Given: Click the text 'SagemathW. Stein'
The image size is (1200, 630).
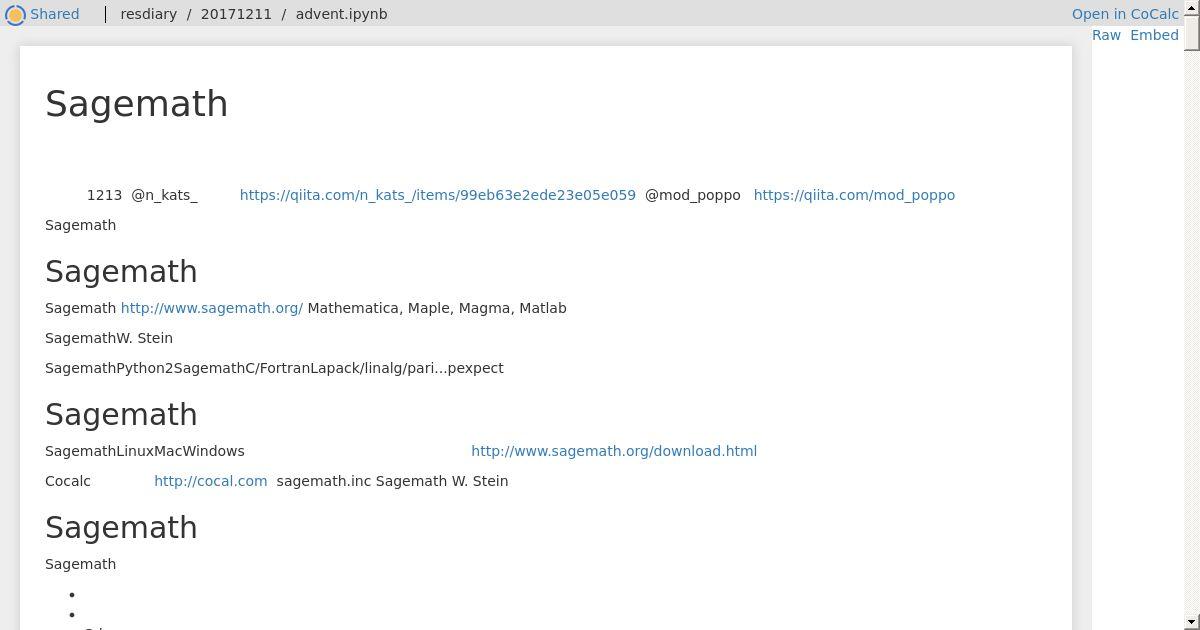Looking at the screenshot, I should (109, 338).
